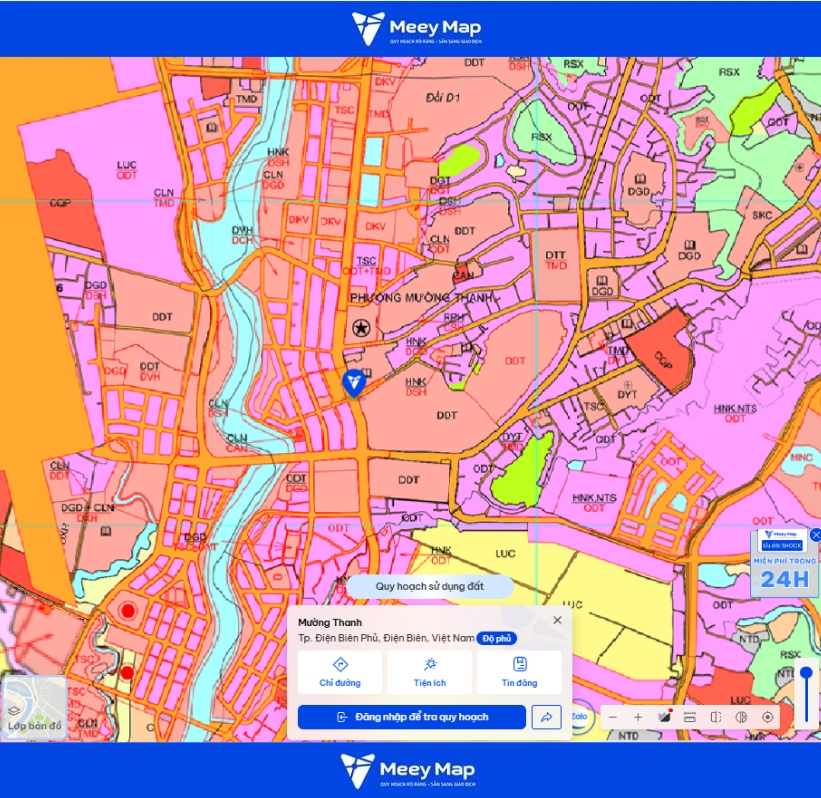Viewport: 821px width, 798px height.
Task: Open the map style icon with red dot
Action: click(x=664, y=716)
